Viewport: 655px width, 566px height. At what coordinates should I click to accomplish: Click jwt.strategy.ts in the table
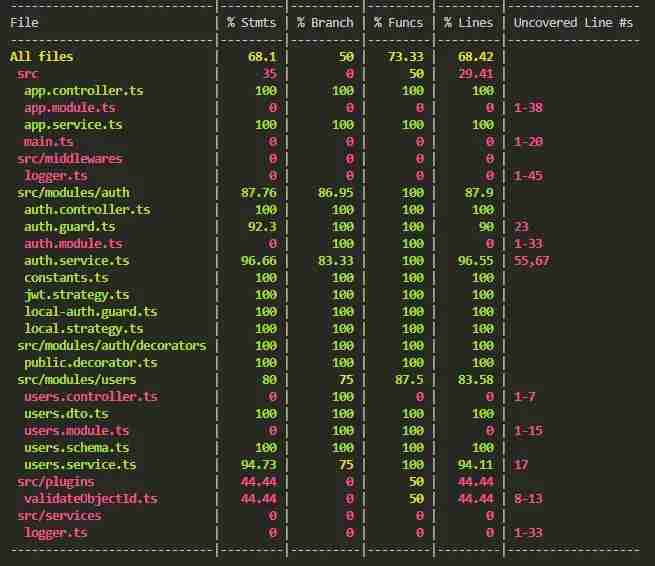pos(77,295)
